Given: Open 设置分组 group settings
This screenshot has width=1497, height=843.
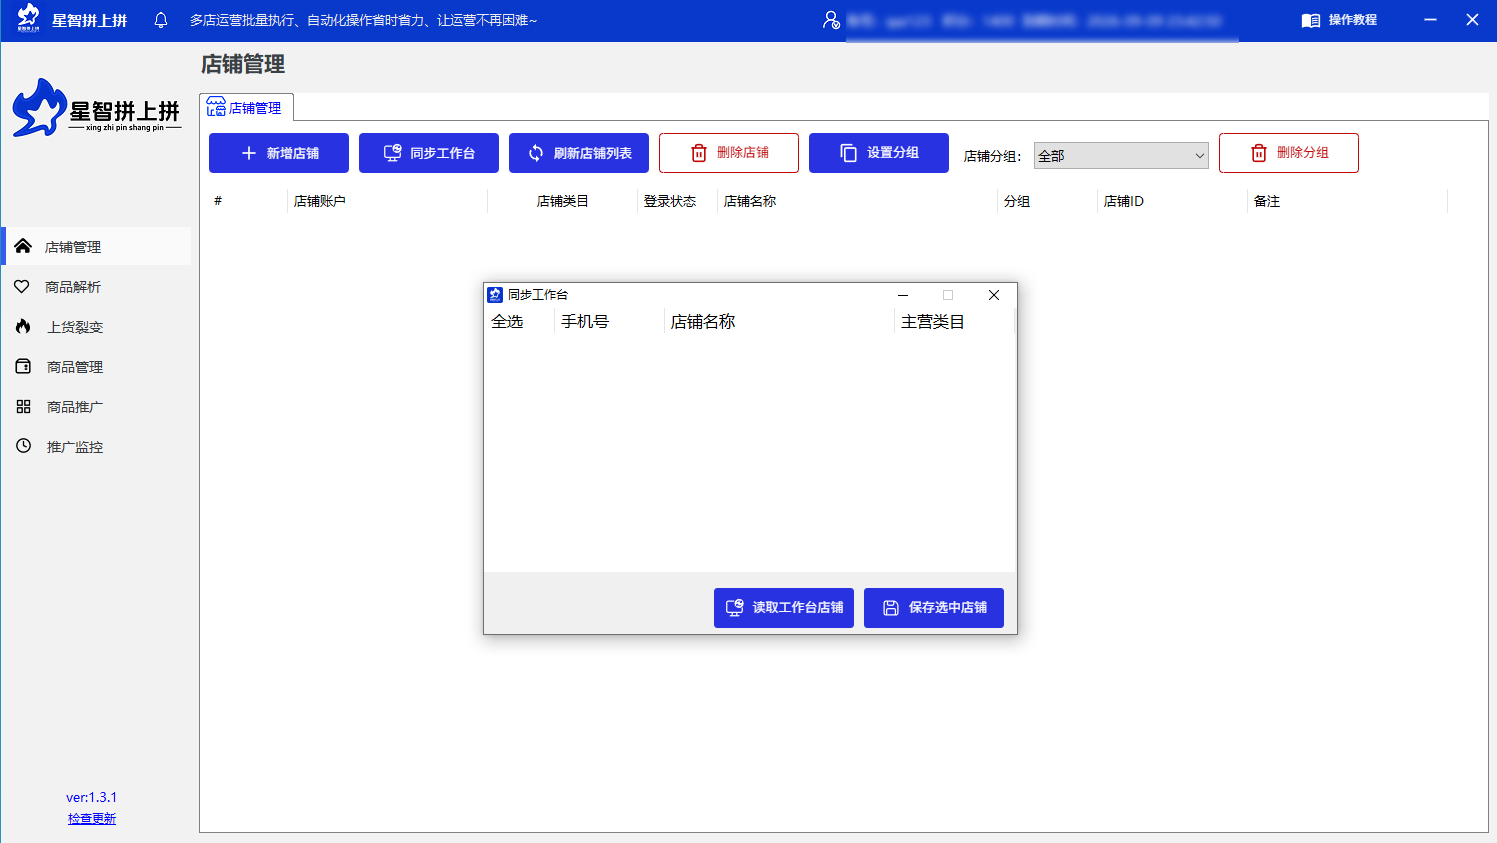Looking at the screenshot, I should click(879, 153).
